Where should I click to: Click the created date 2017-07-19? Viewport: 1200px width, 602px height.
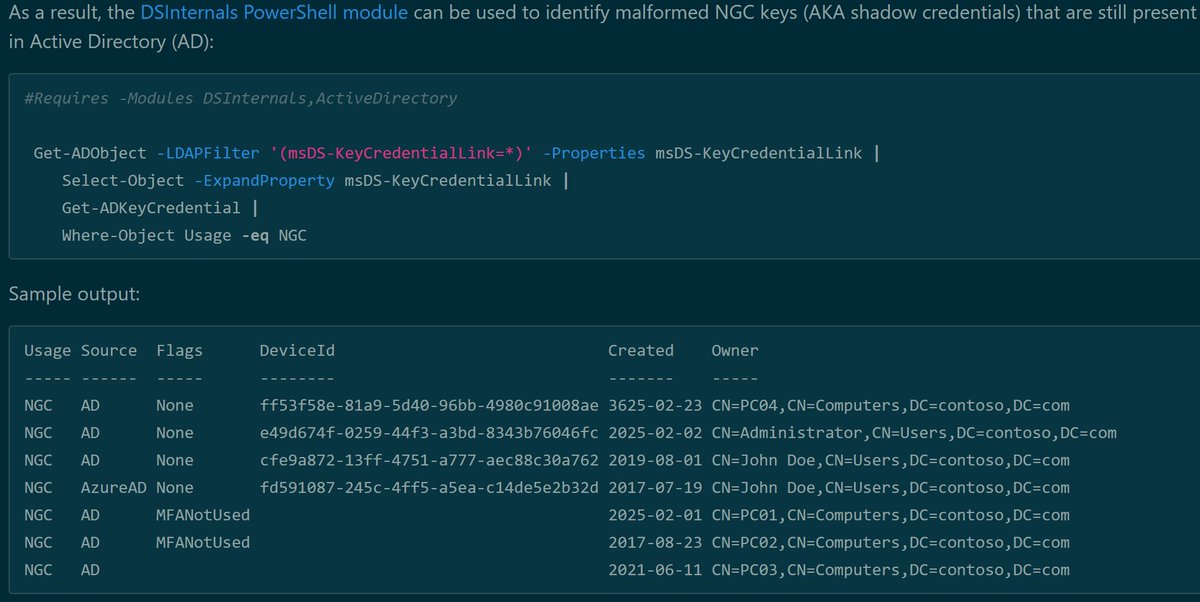click(655, 488)
